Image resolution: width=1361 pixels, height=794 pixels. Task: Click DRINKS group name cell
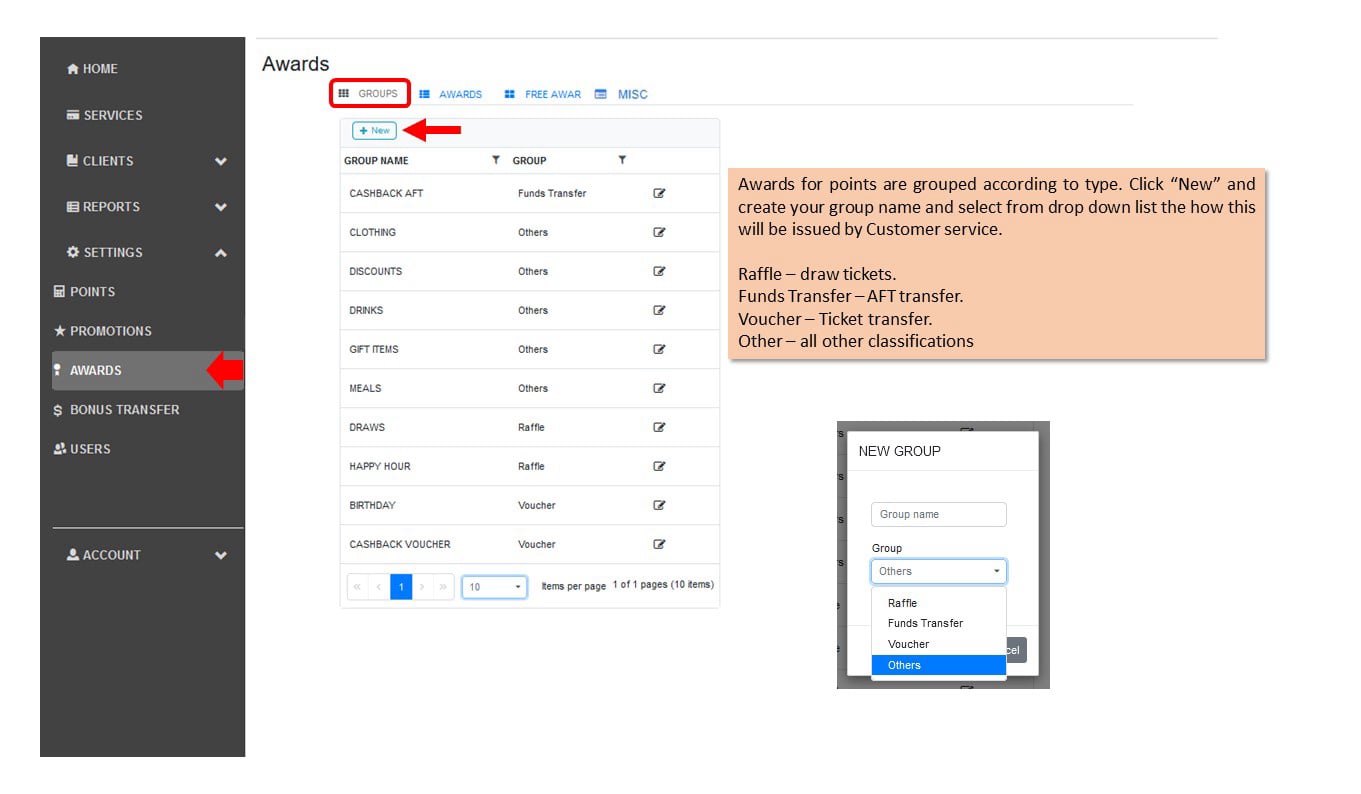tap(366, 310)
